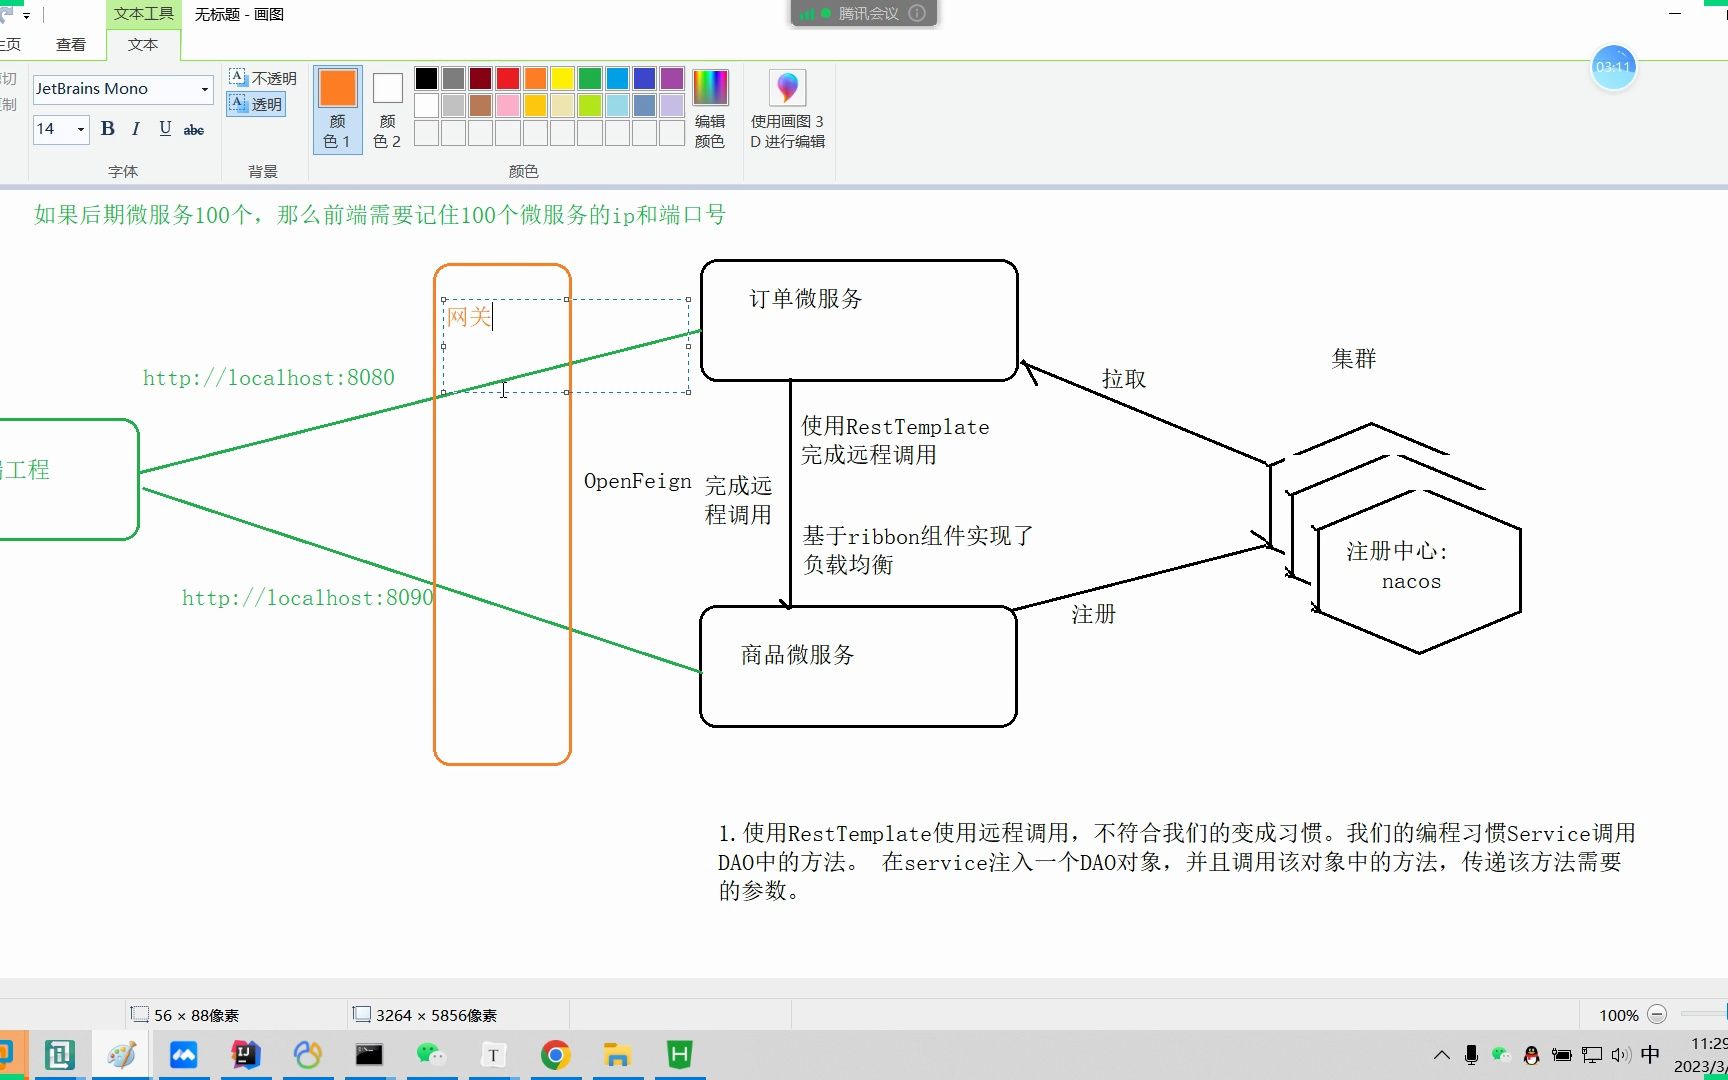Pick the lavender color swatch

(672, 105)
